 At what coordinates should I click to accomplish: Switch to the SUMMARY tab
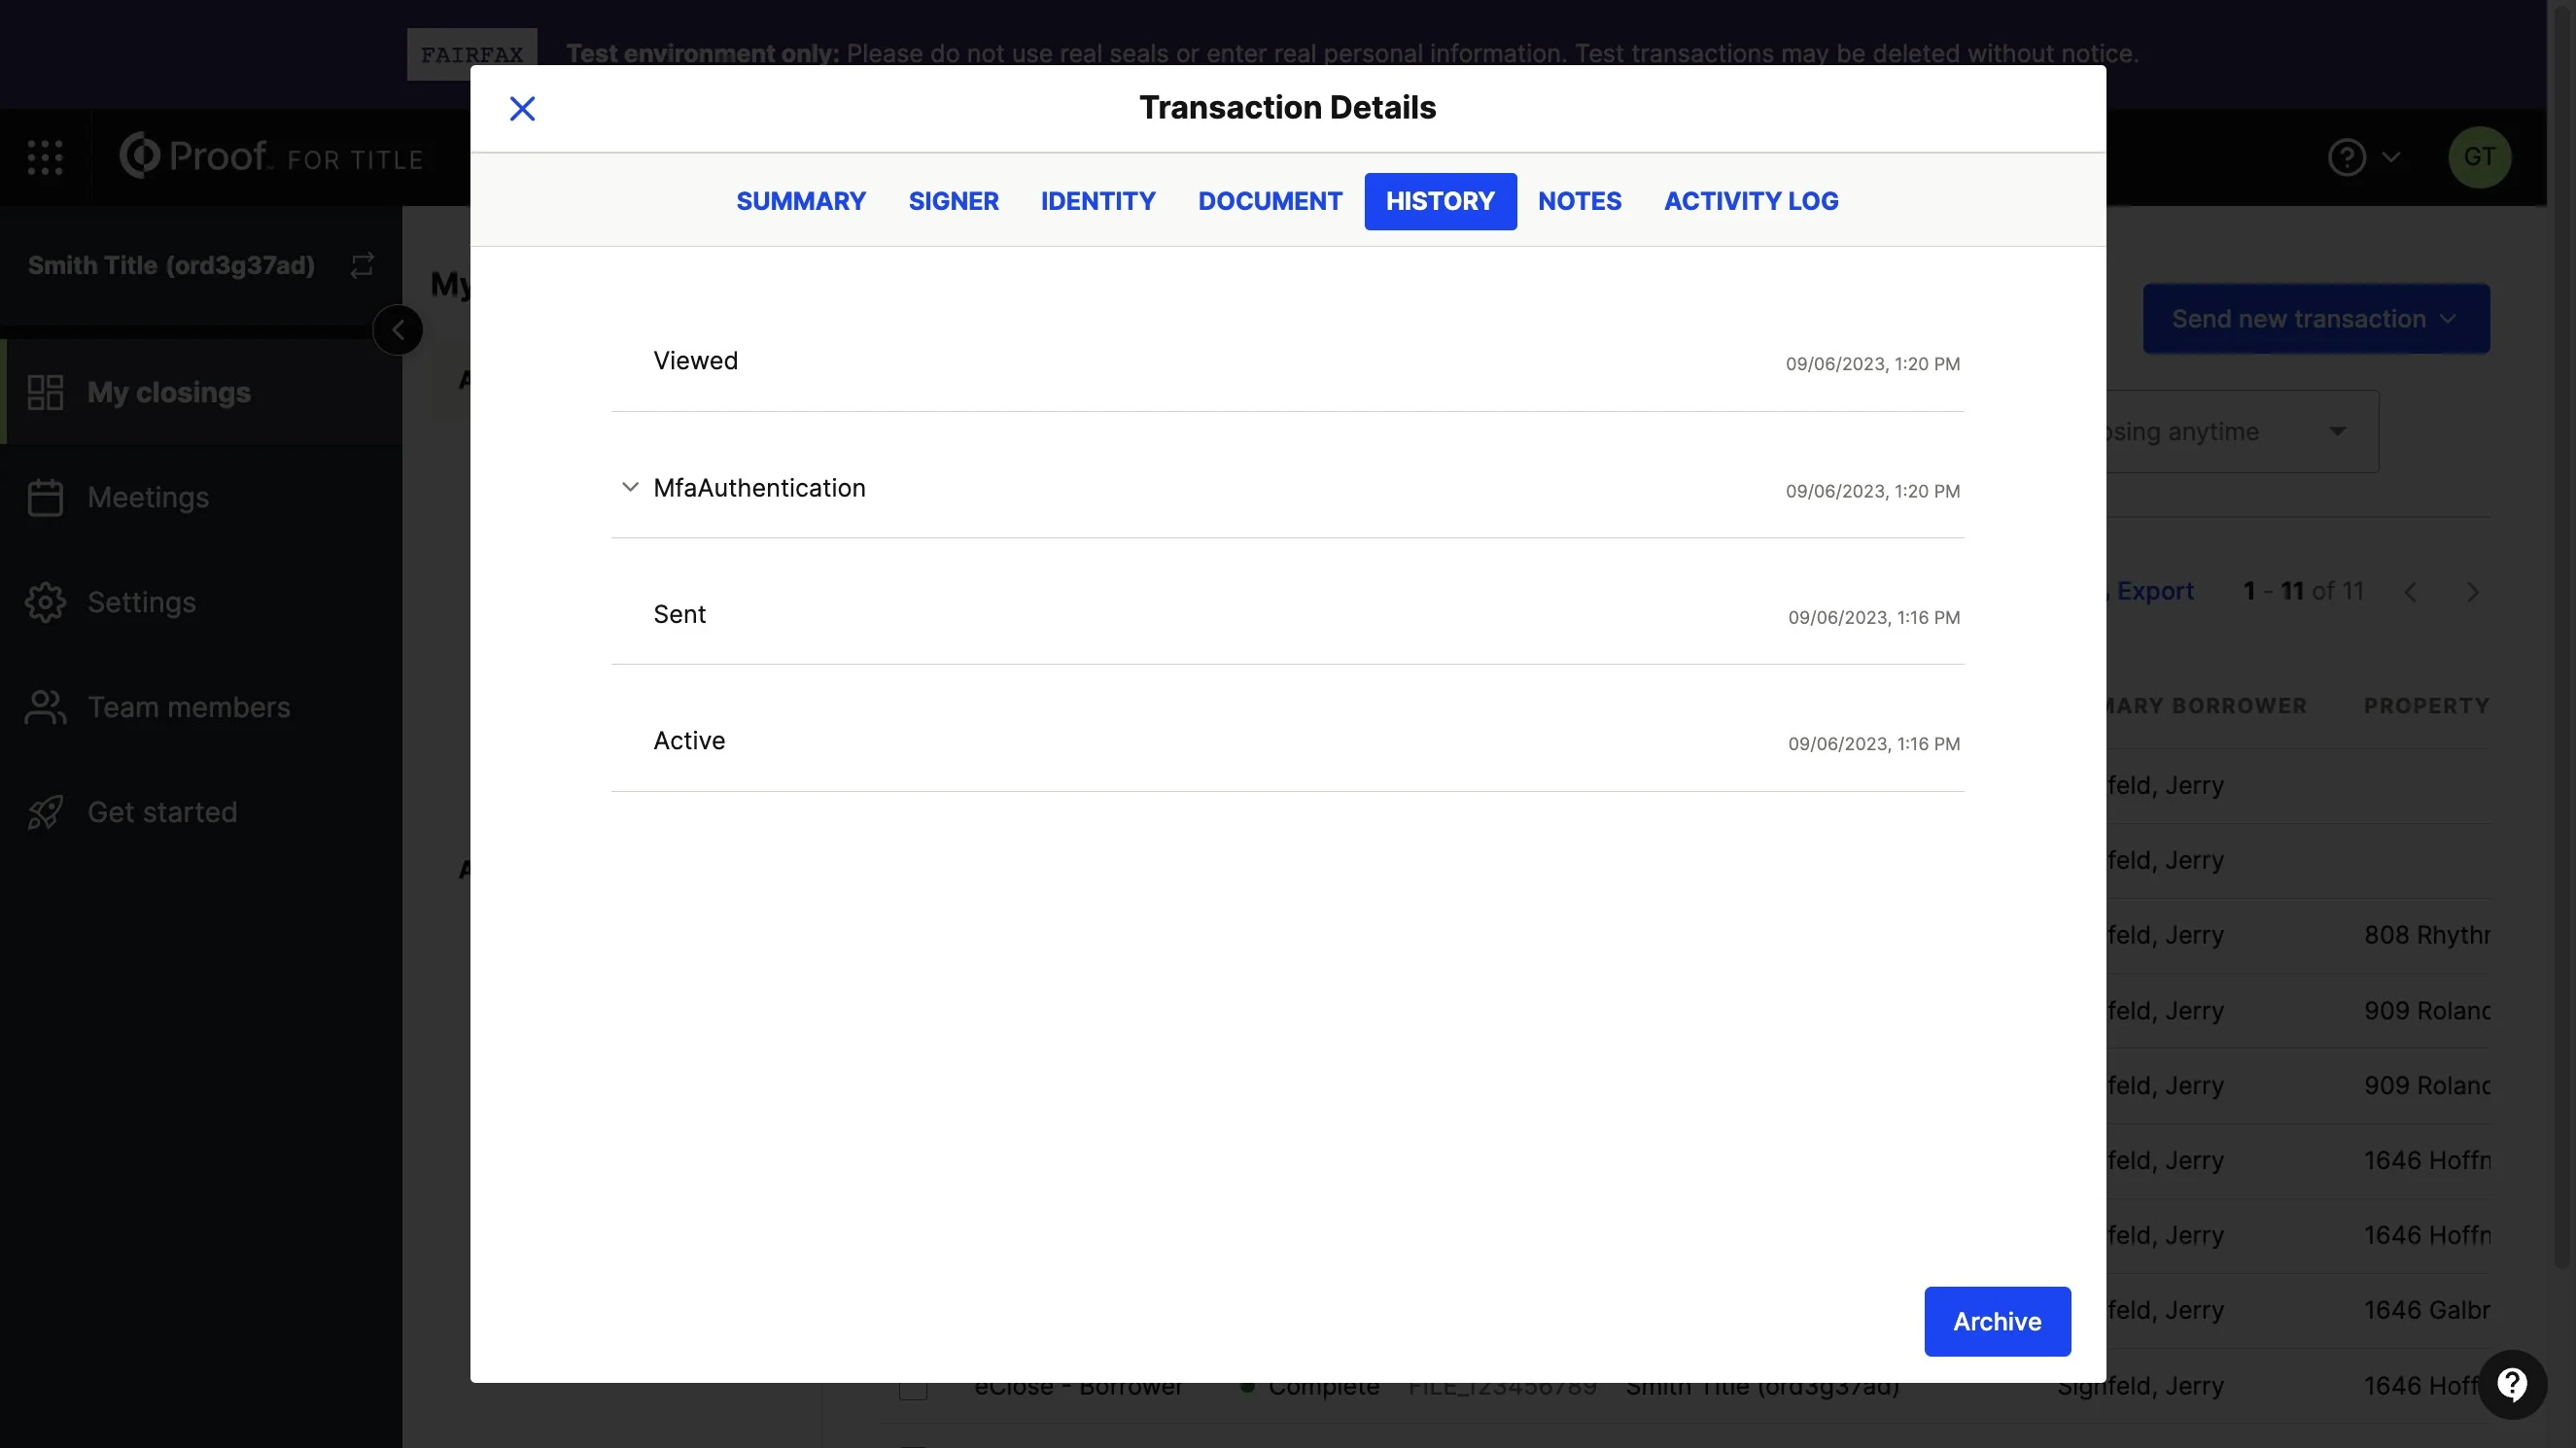coord(801,201)
